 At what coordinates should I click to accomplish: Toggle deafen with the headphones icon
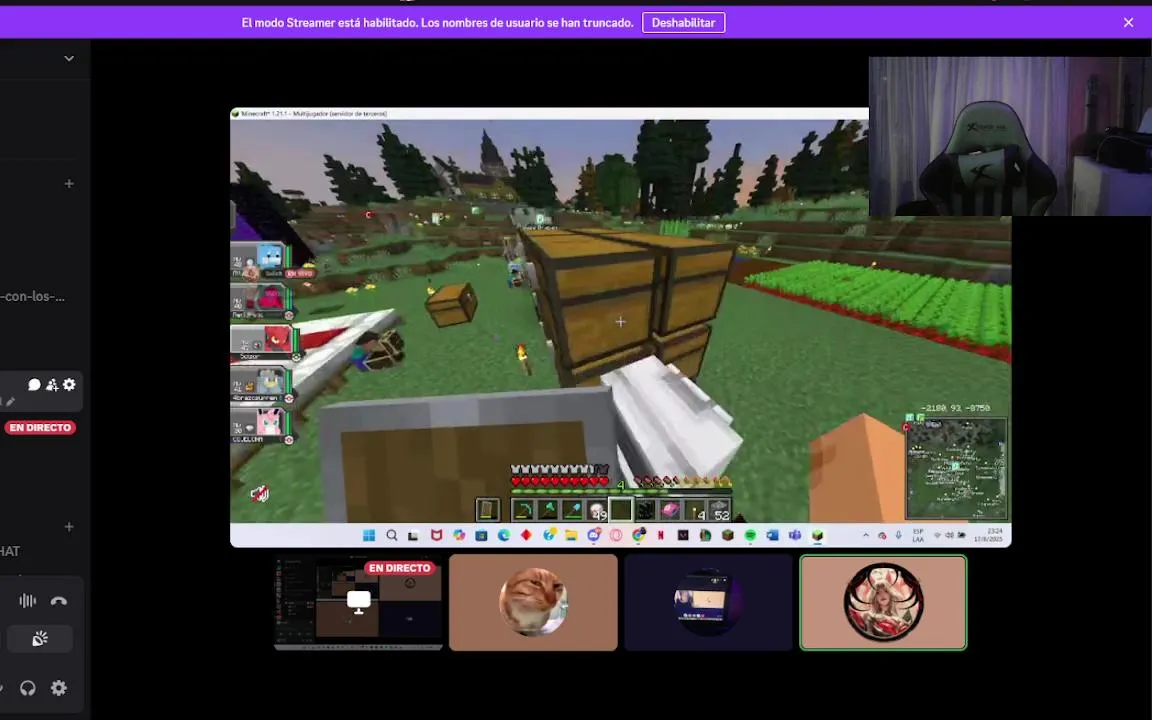click(x=27, y=688)
